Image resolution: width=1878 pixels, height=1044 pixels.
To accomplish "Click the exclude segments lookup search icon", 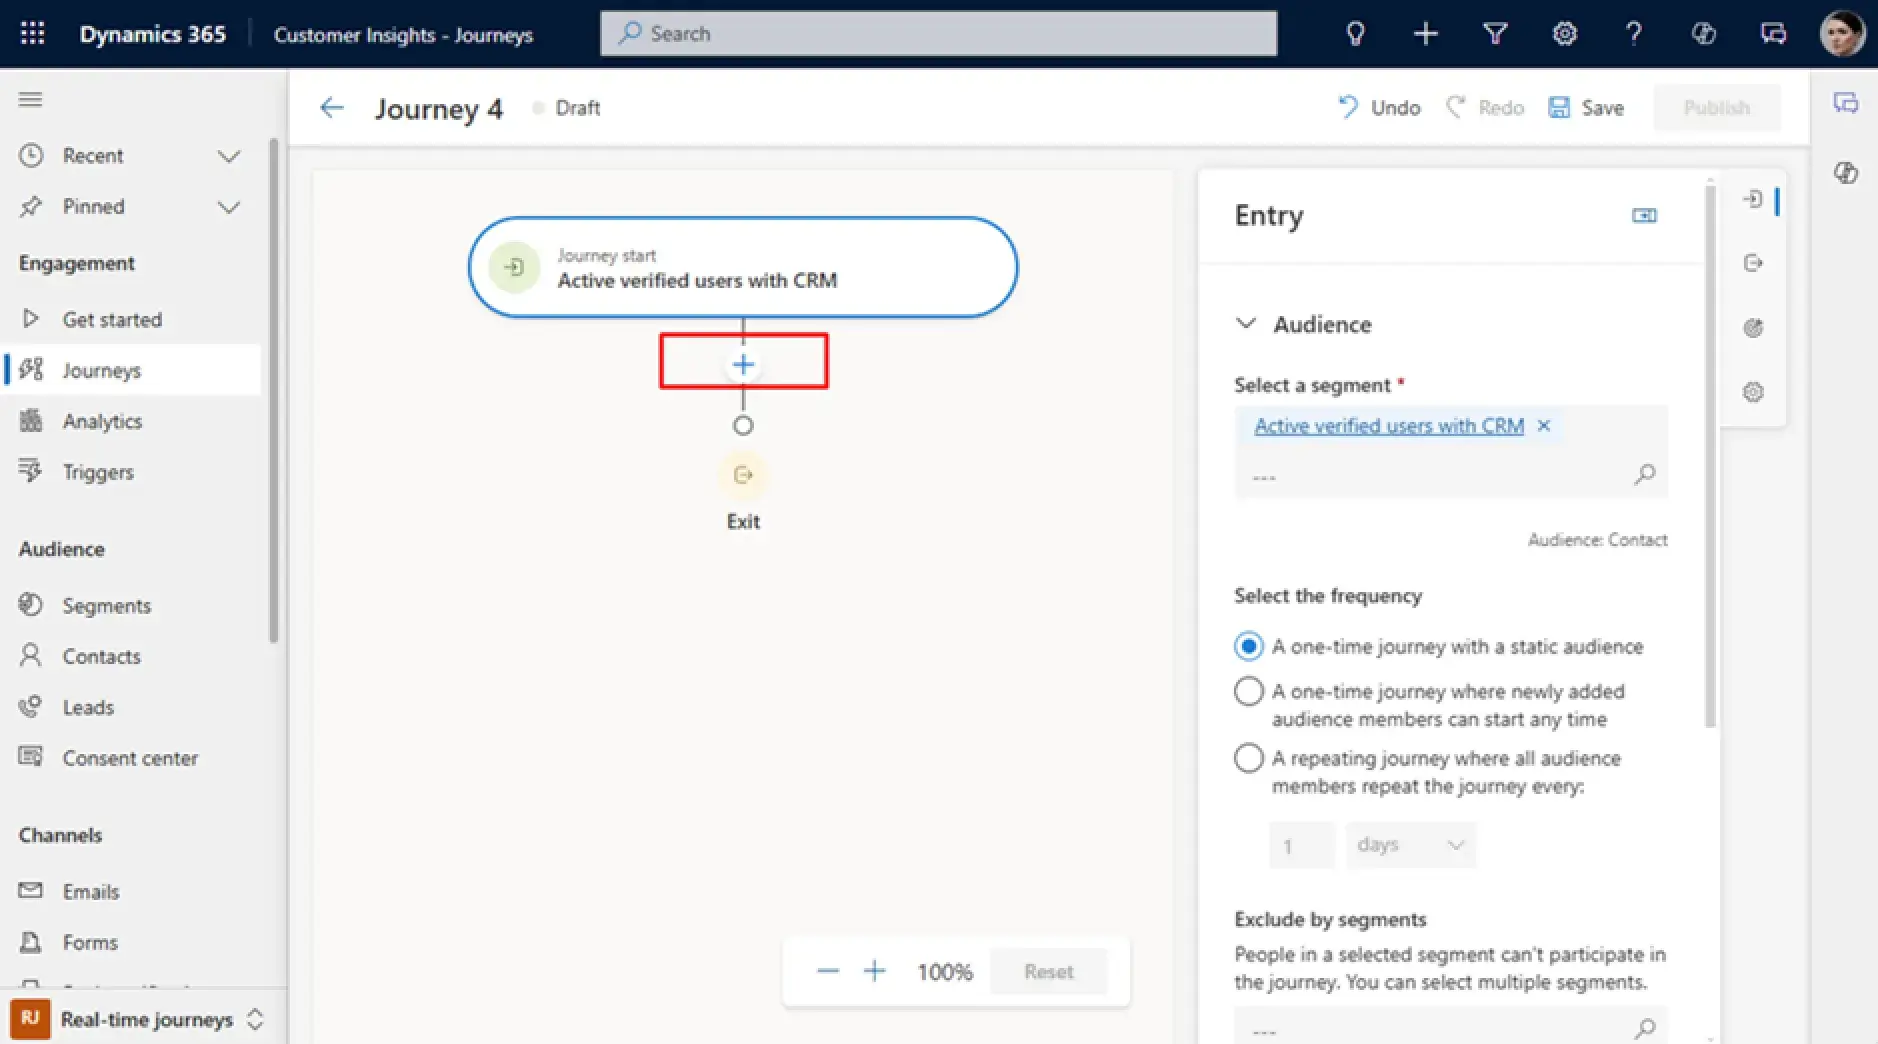I will 1644,1027.
